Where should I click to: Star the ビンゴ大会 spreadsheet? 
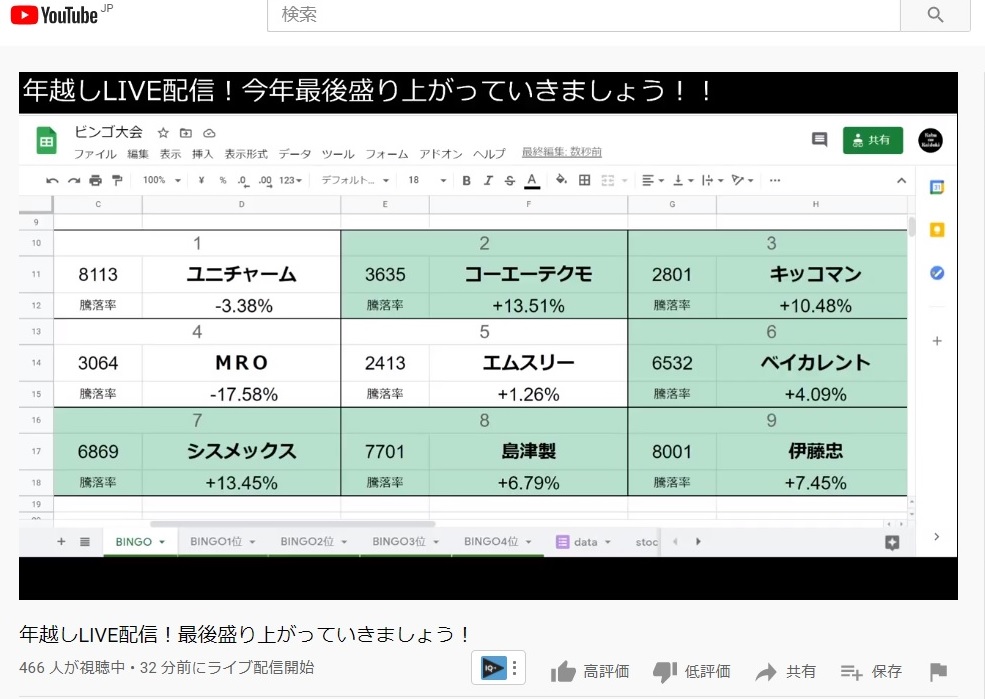pos(163,133)
